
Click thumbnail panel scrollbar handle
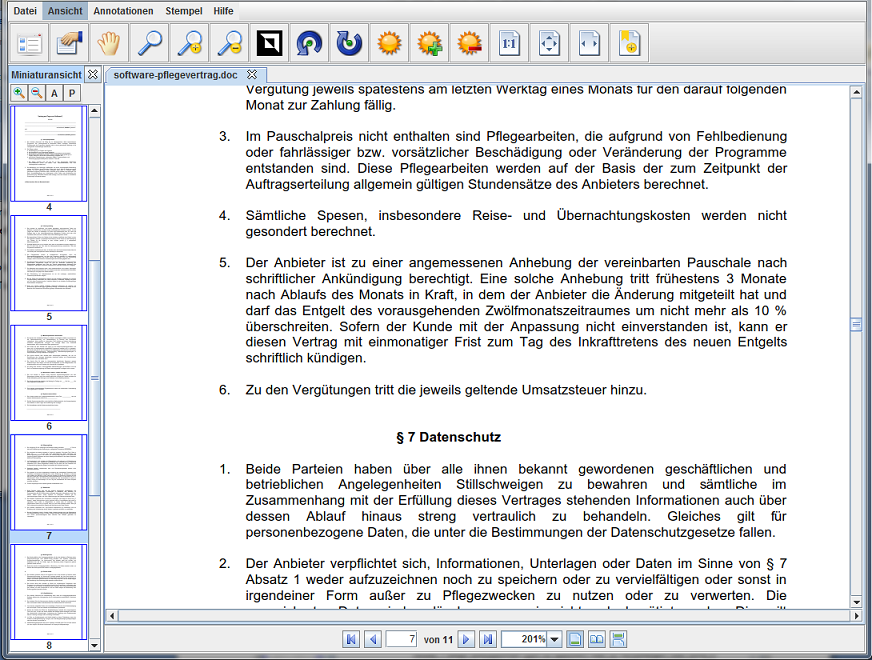(x=95, y=378)
